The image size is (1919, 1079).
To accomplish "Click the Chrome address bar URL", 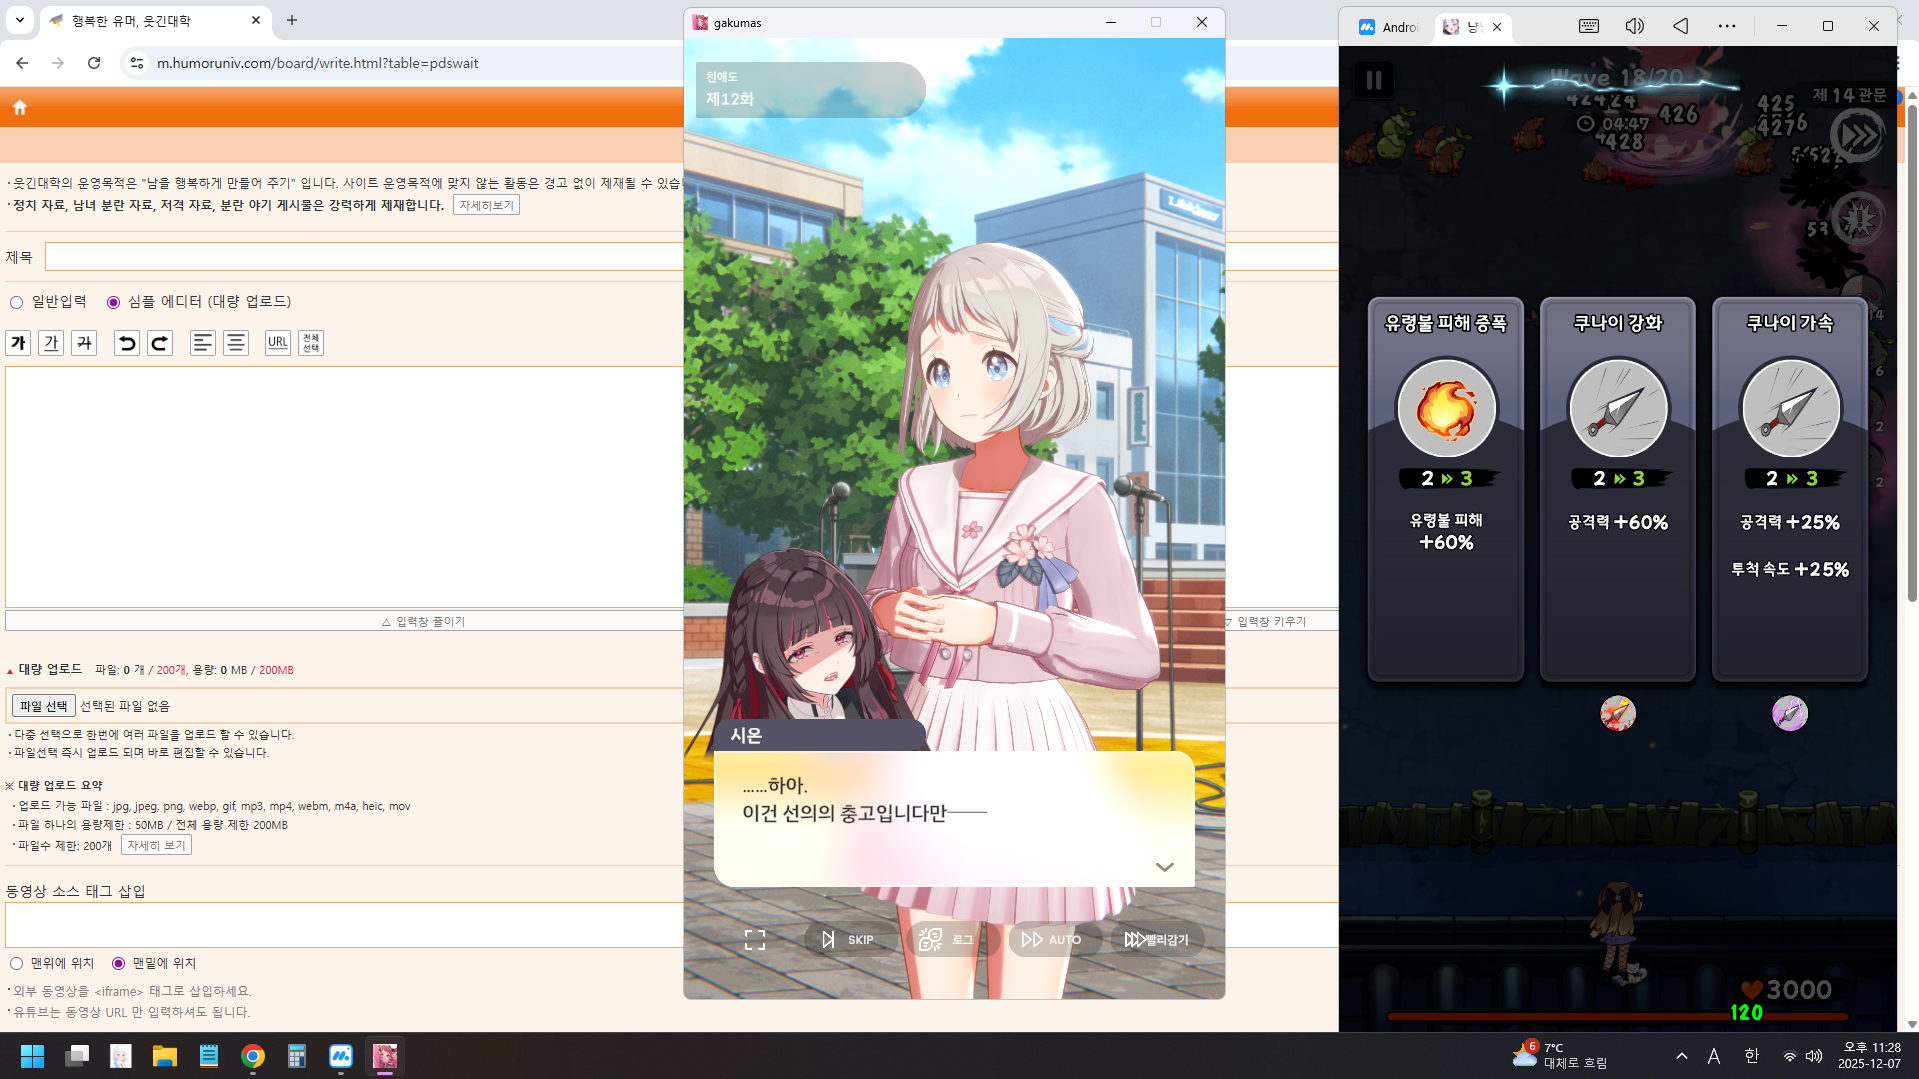I will click(x=317, y=63).
